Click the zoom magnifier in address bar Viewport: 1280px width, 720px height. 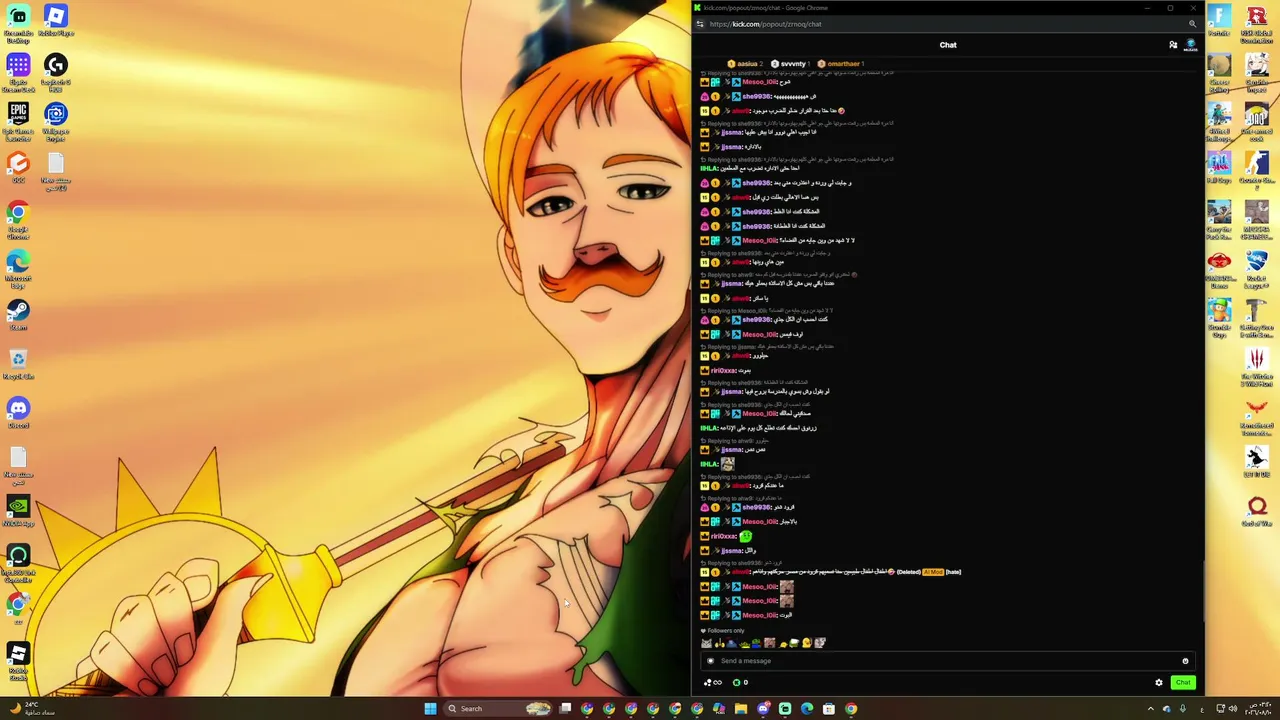[x=1192, y=24]
